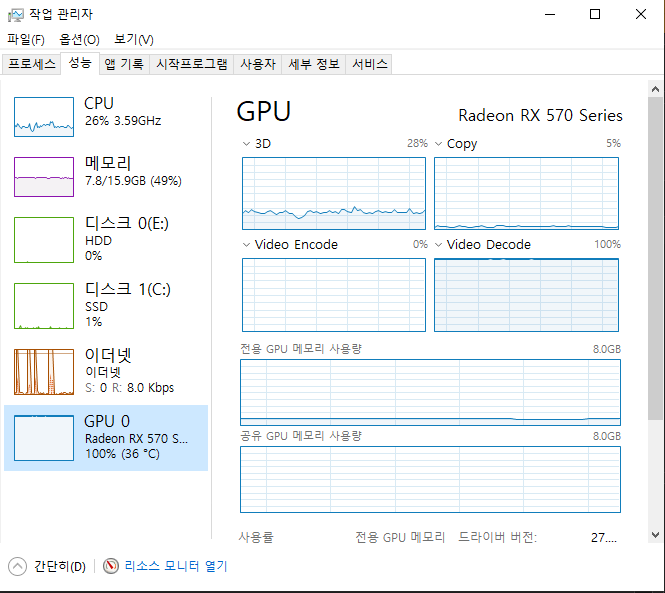Click the Video Decode usage graph
The width and height of the screenshot is (665, 593).
pyautogui.click(x=526, y=295)
